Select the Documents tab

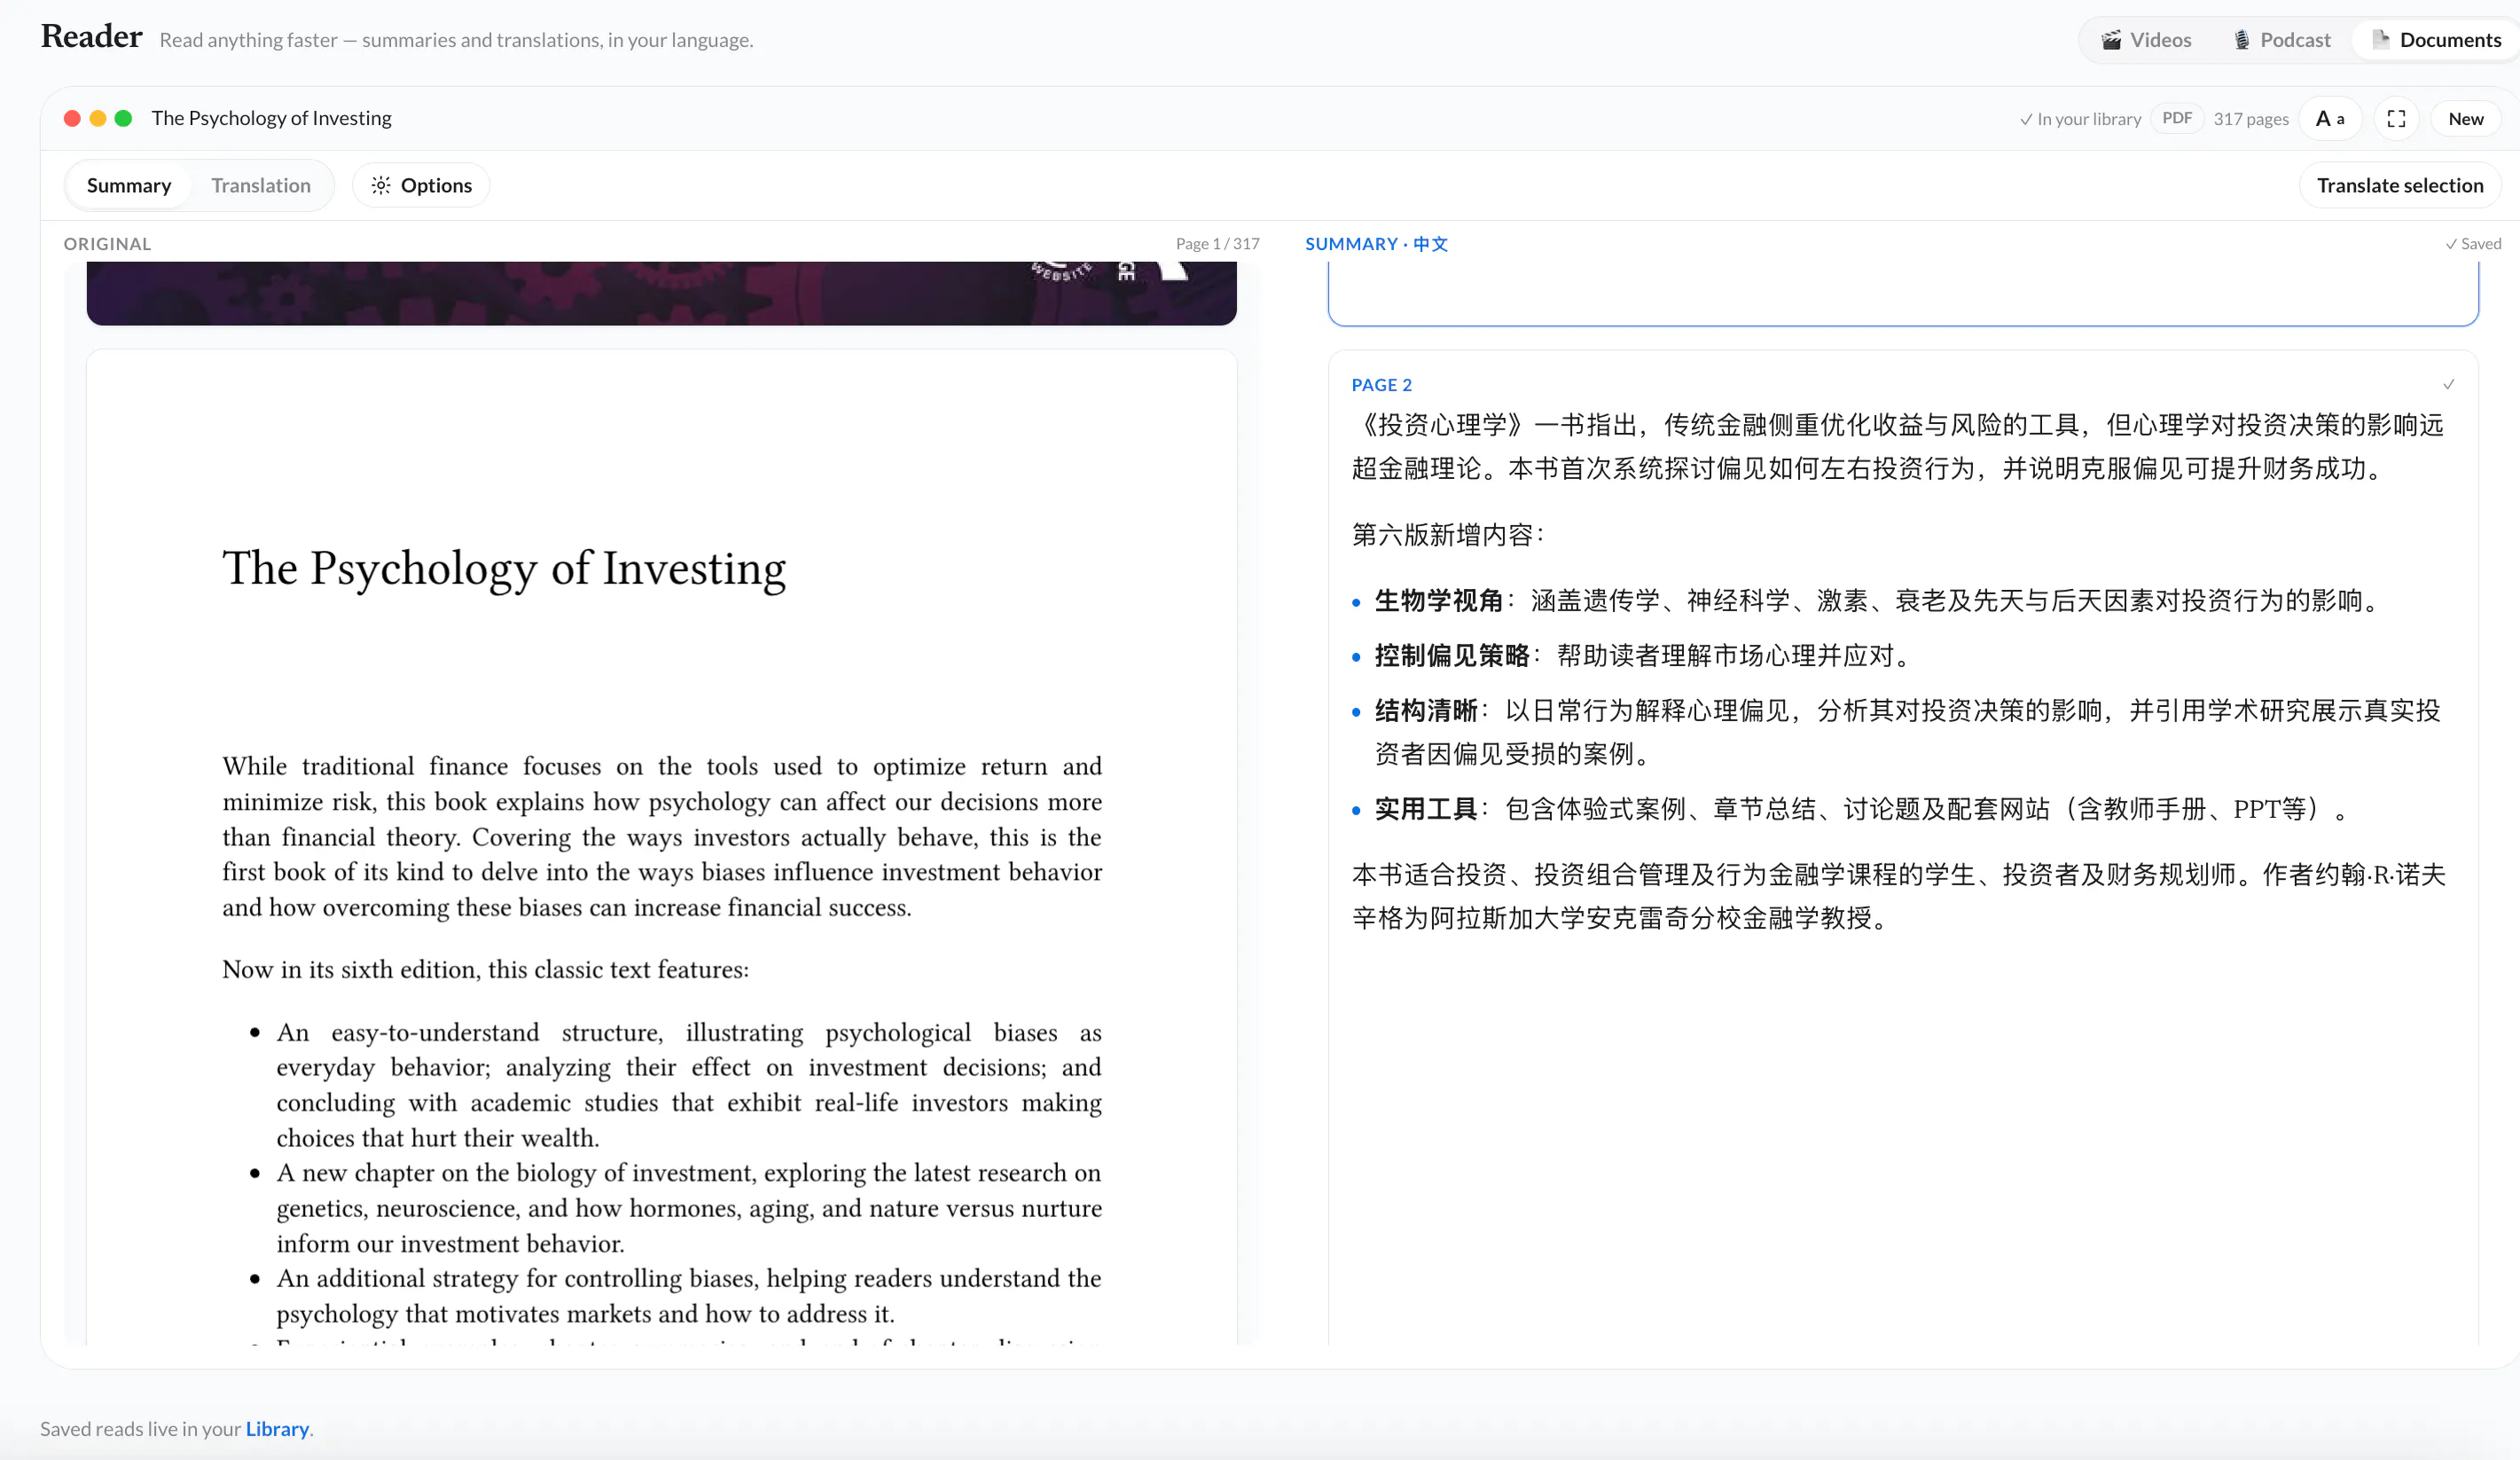[x=2436, y=40]
